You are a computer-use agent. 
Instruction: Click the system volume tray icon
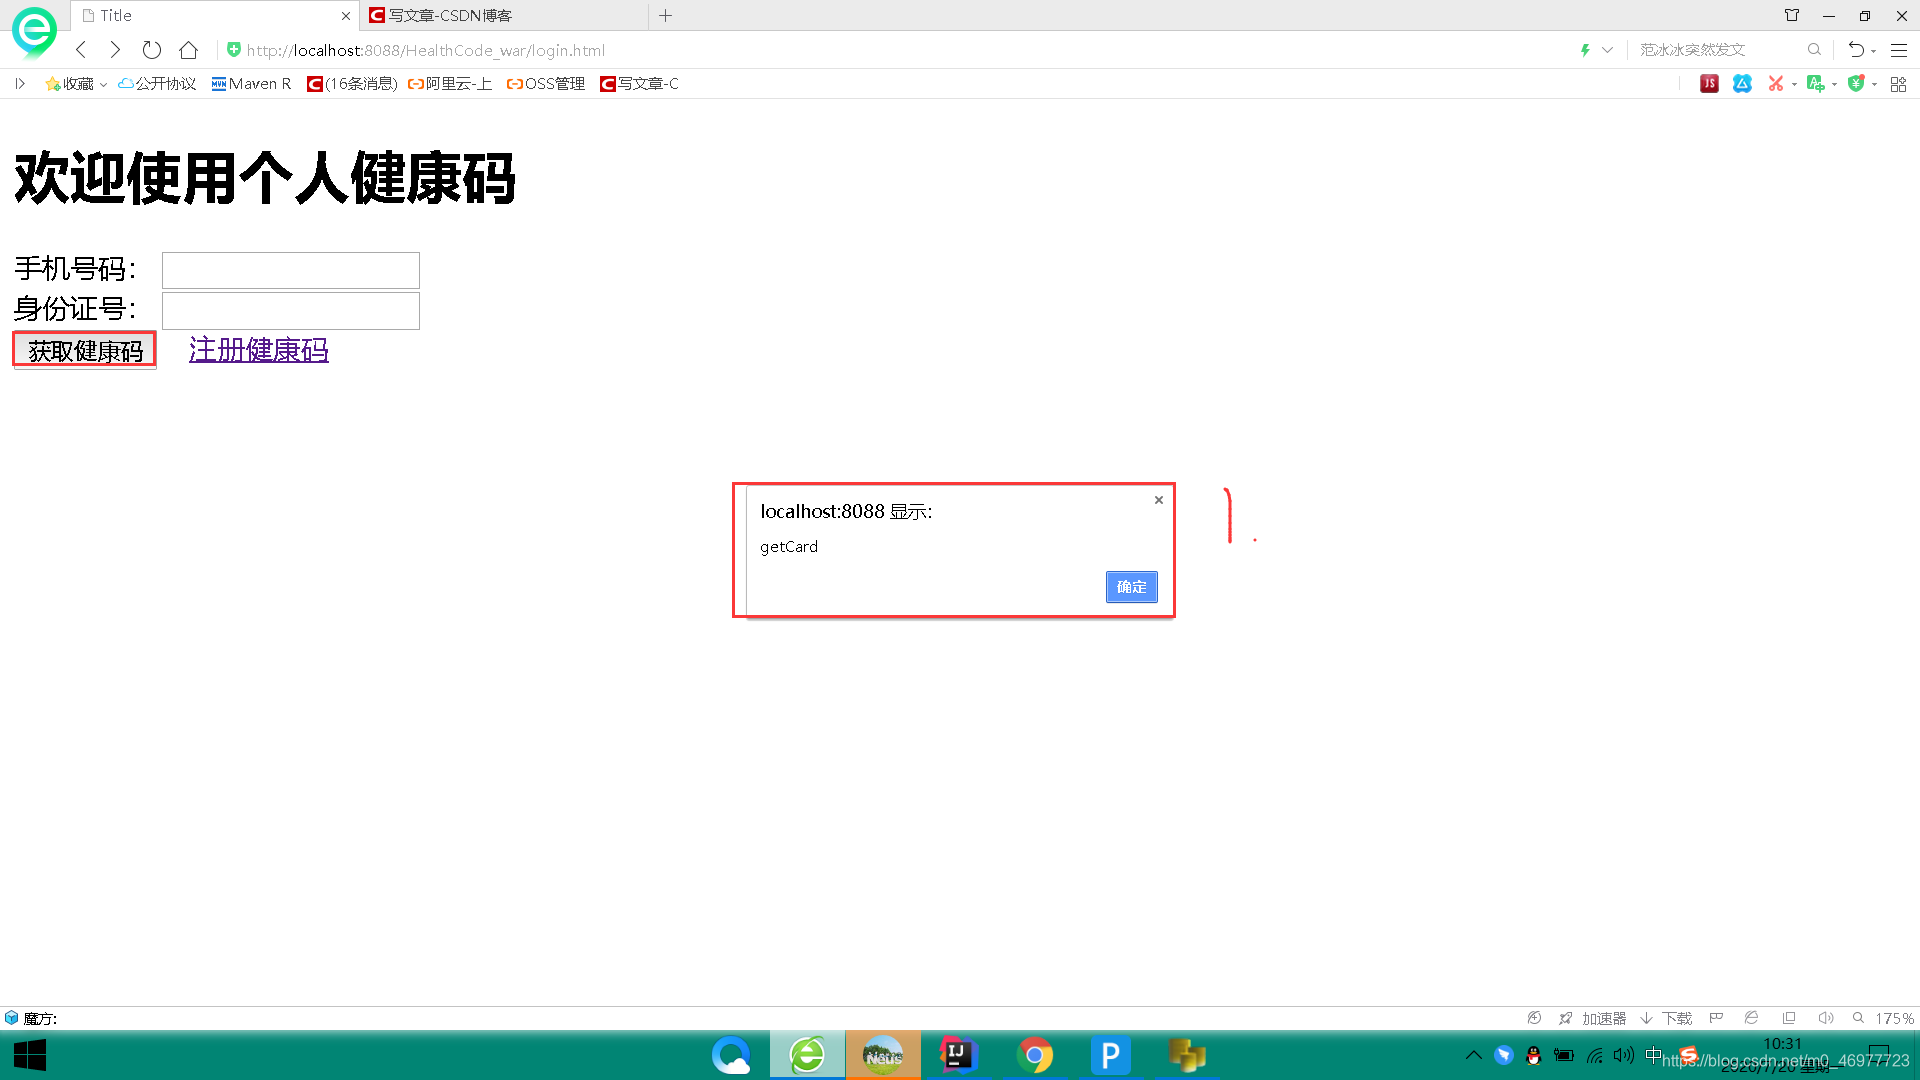click(x=1624, y=1056)
